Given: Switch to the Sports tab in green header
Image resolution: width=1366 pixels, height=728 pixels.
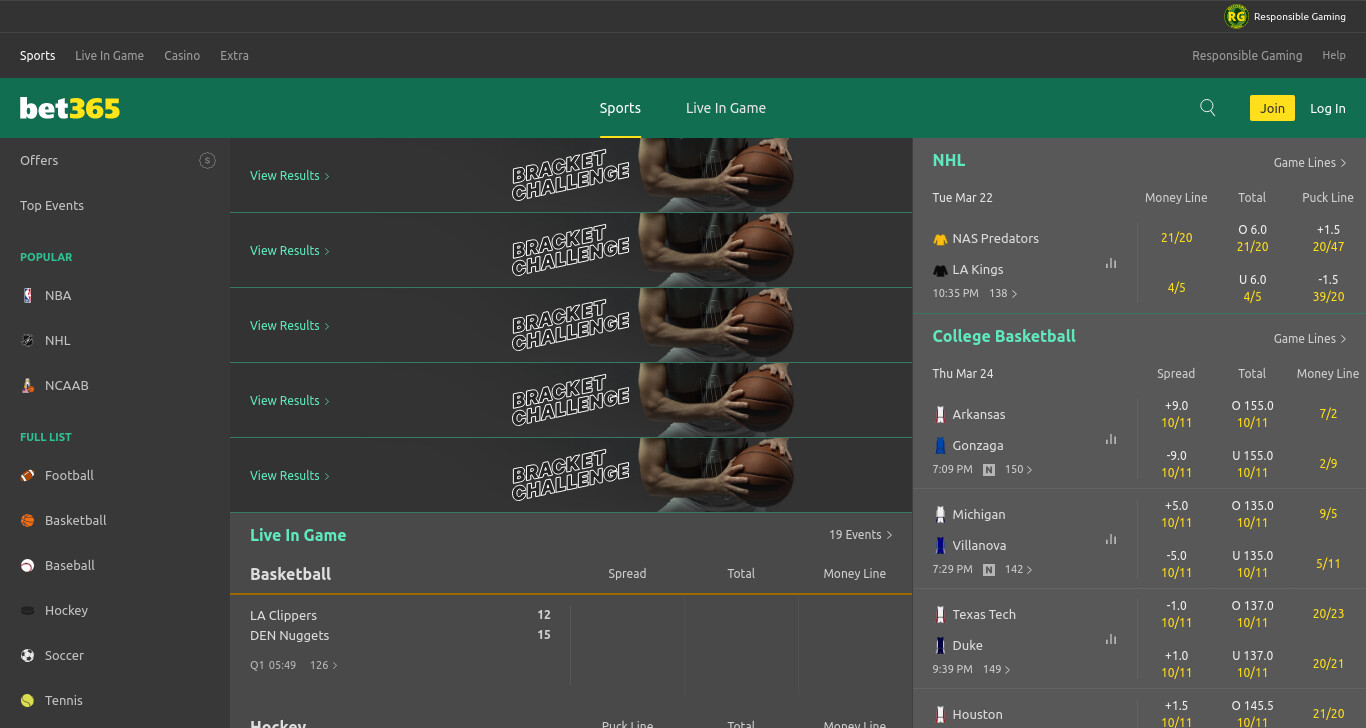Looking at the screenshot, I should pos(620,108).
